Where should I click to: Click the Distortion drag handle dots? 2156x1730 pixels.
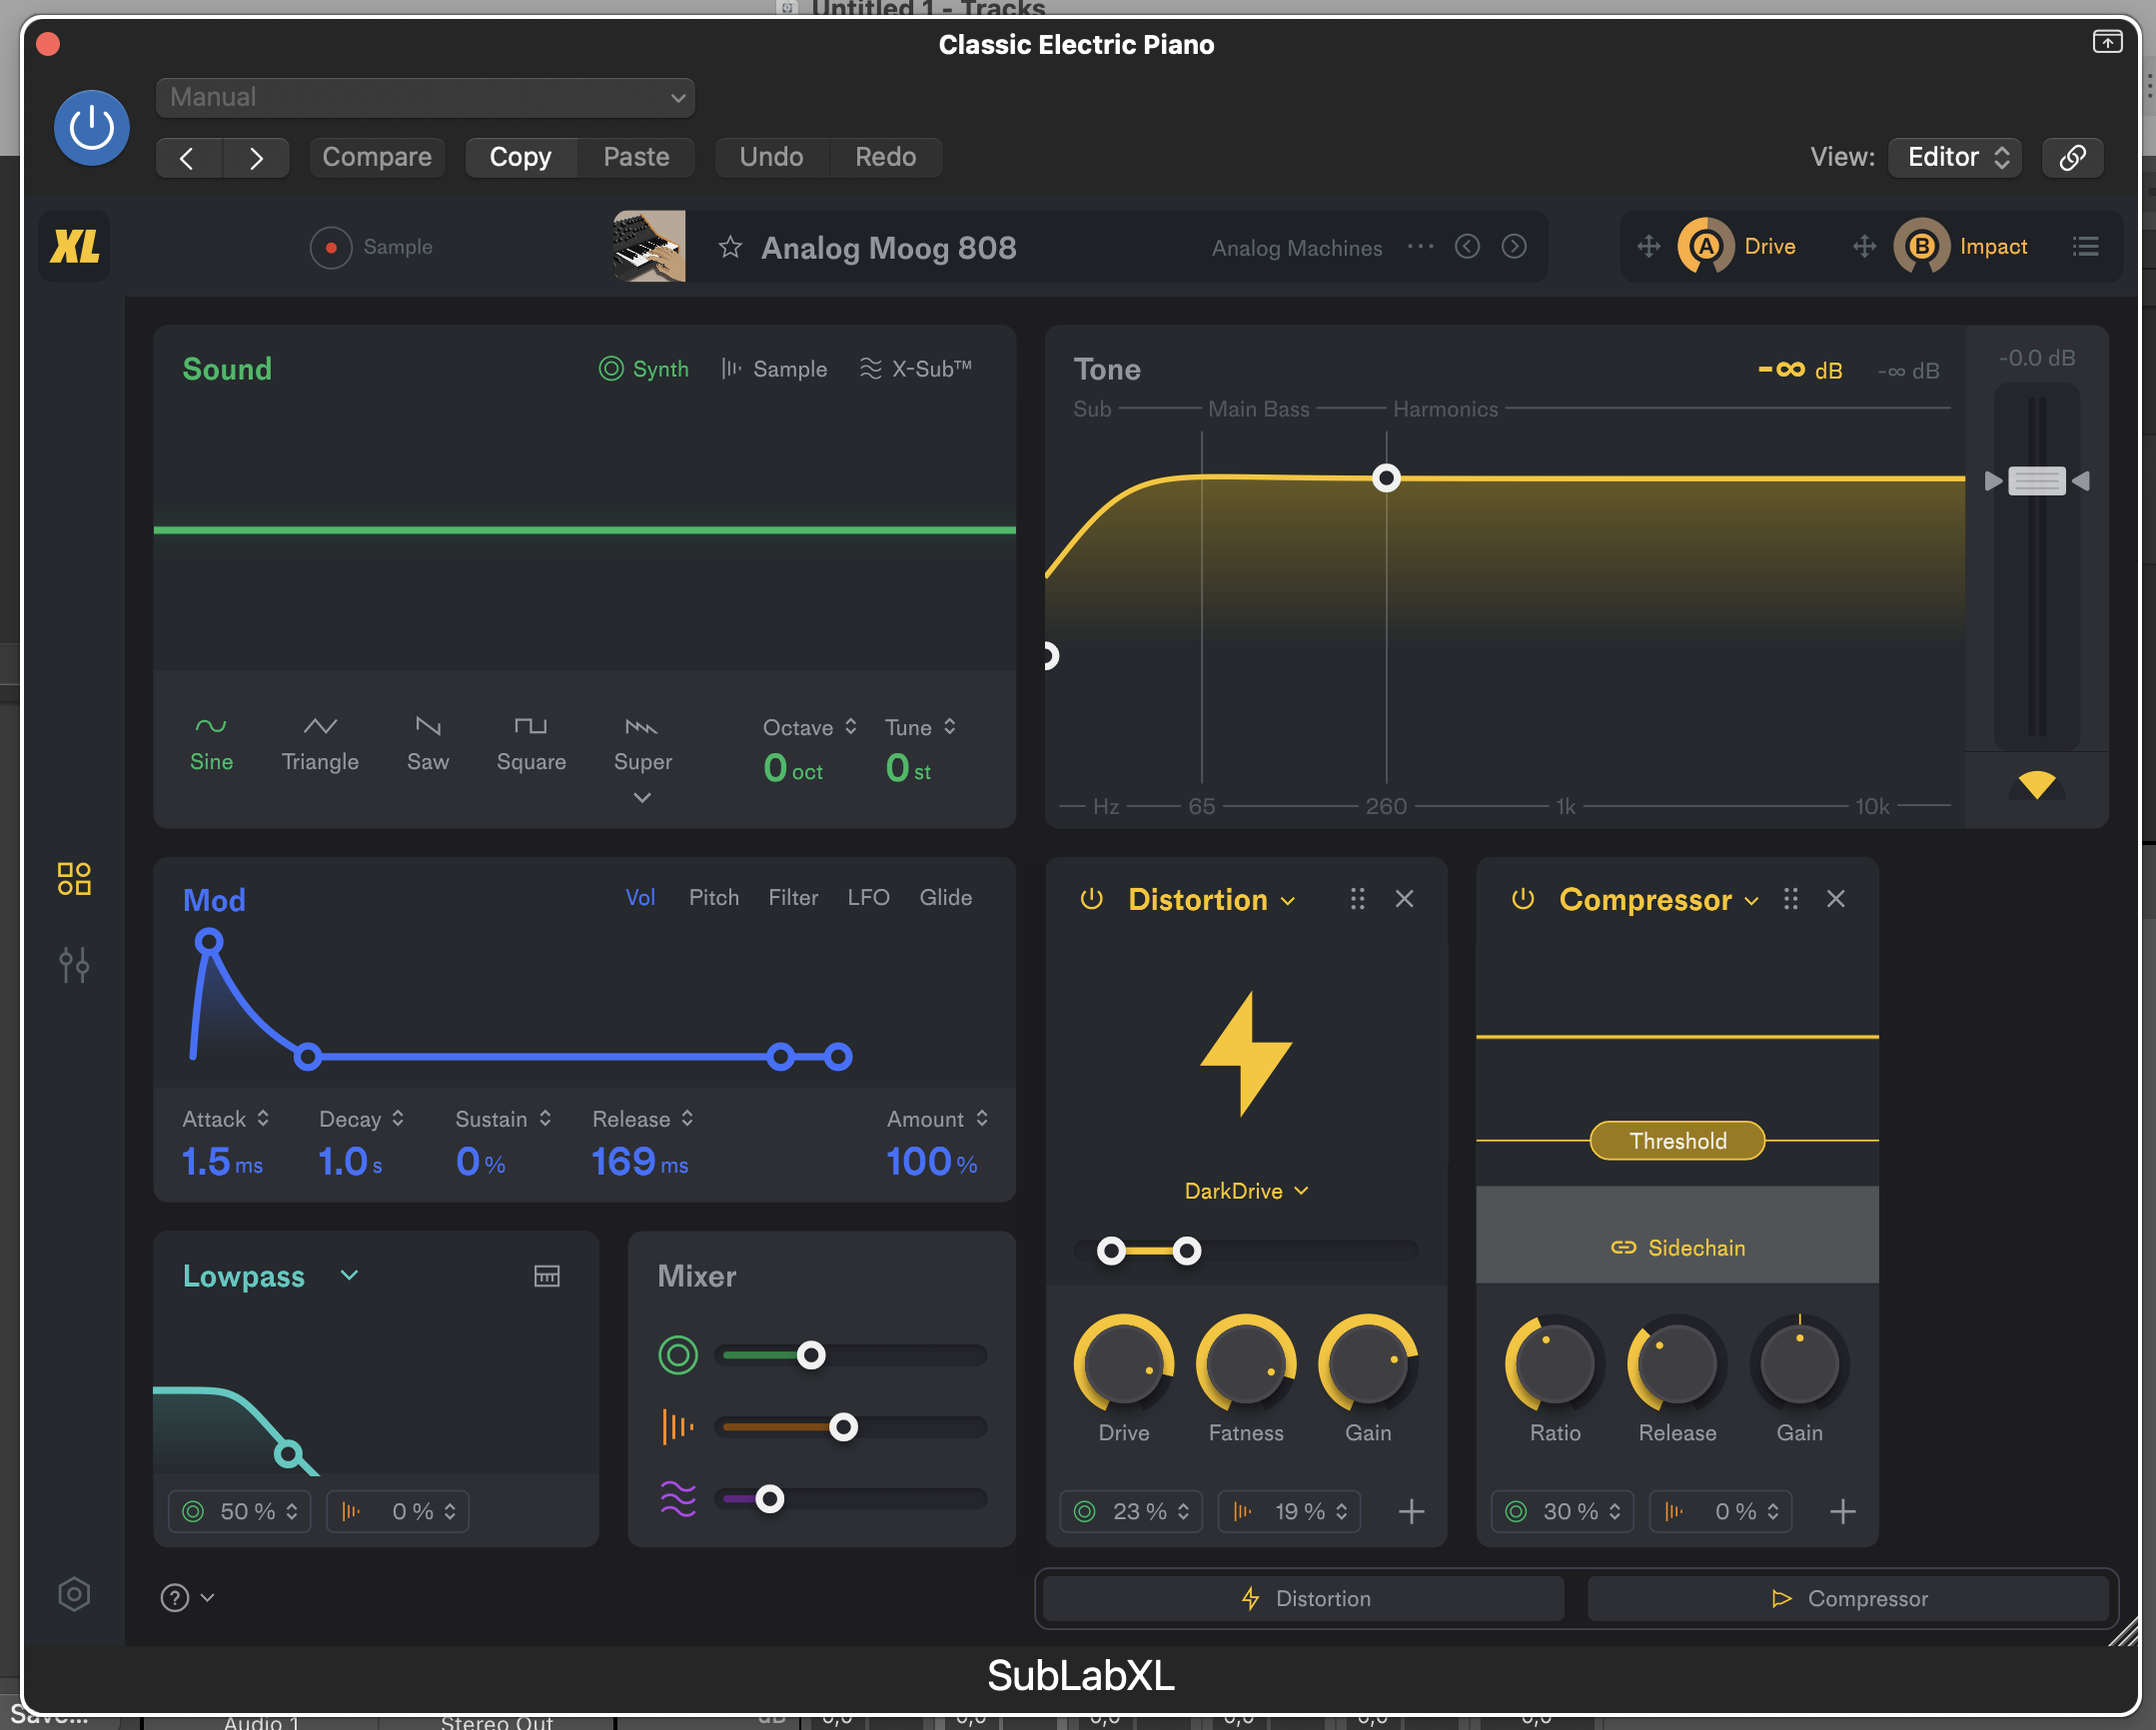coord(1357,899)
